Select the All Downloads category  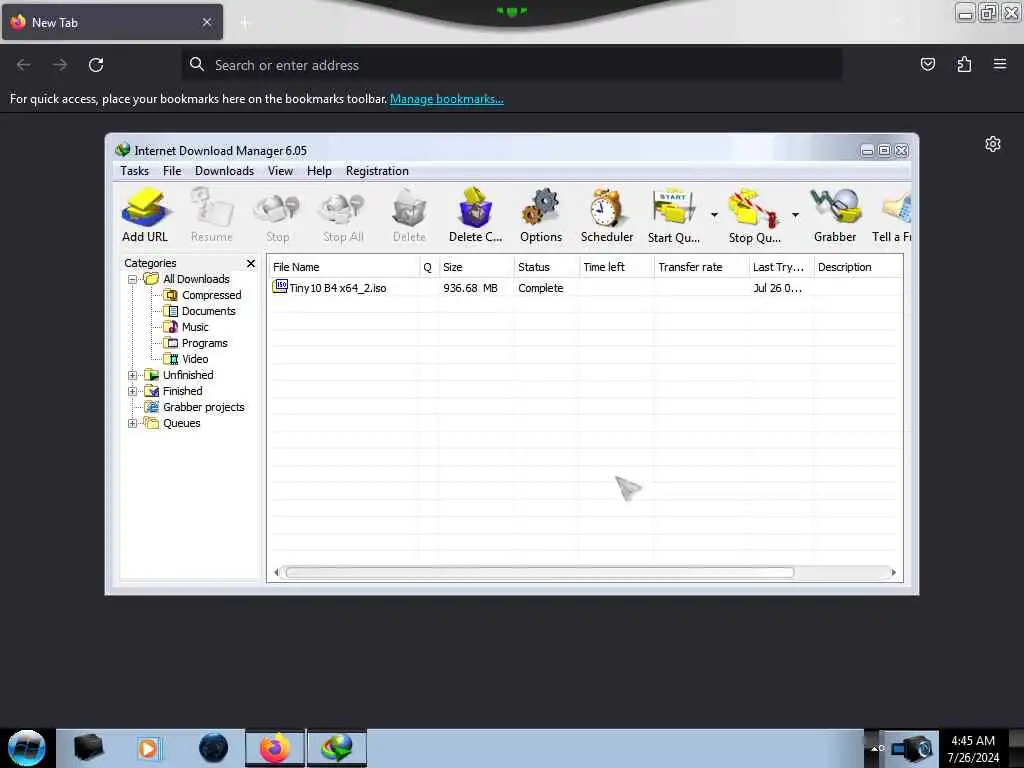[196, 279]
